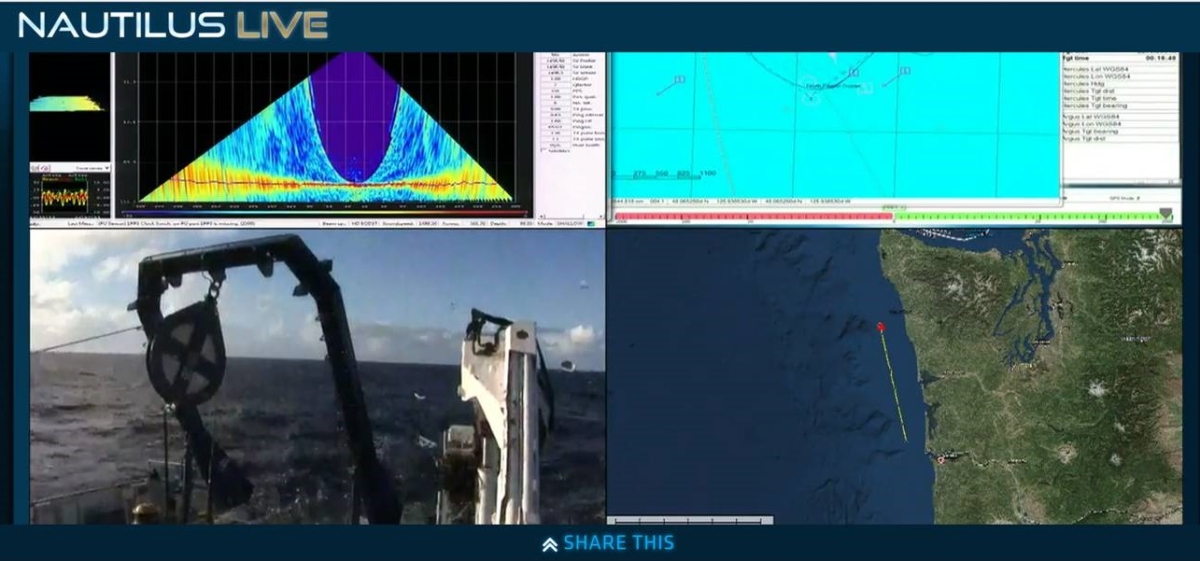Click the Share This link
This screenshot has width=1200, height=561.
click(618, 544)
